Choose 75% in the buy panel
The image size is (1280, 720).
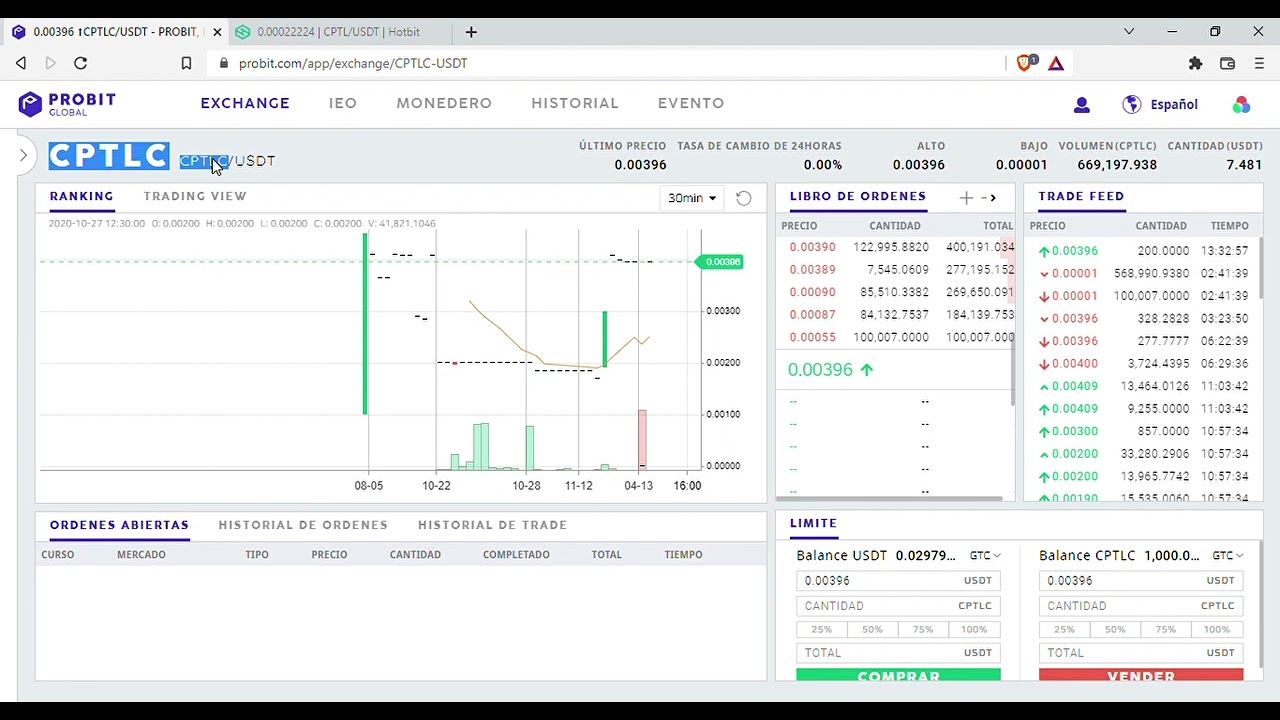point(923,629)
